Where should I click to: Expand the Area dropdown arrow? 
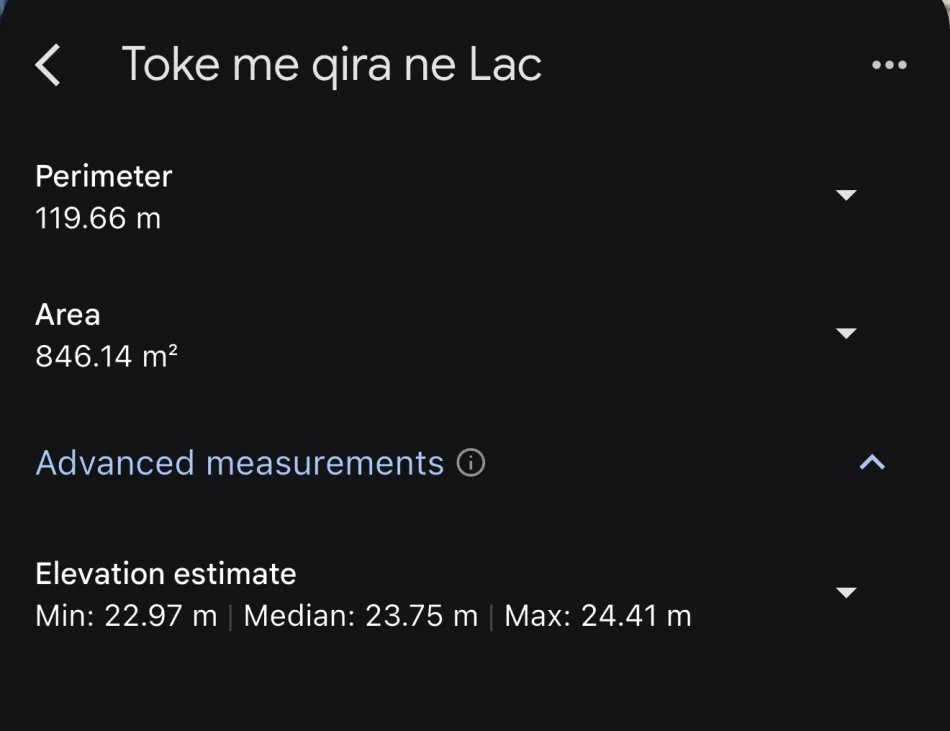(846, 333)
